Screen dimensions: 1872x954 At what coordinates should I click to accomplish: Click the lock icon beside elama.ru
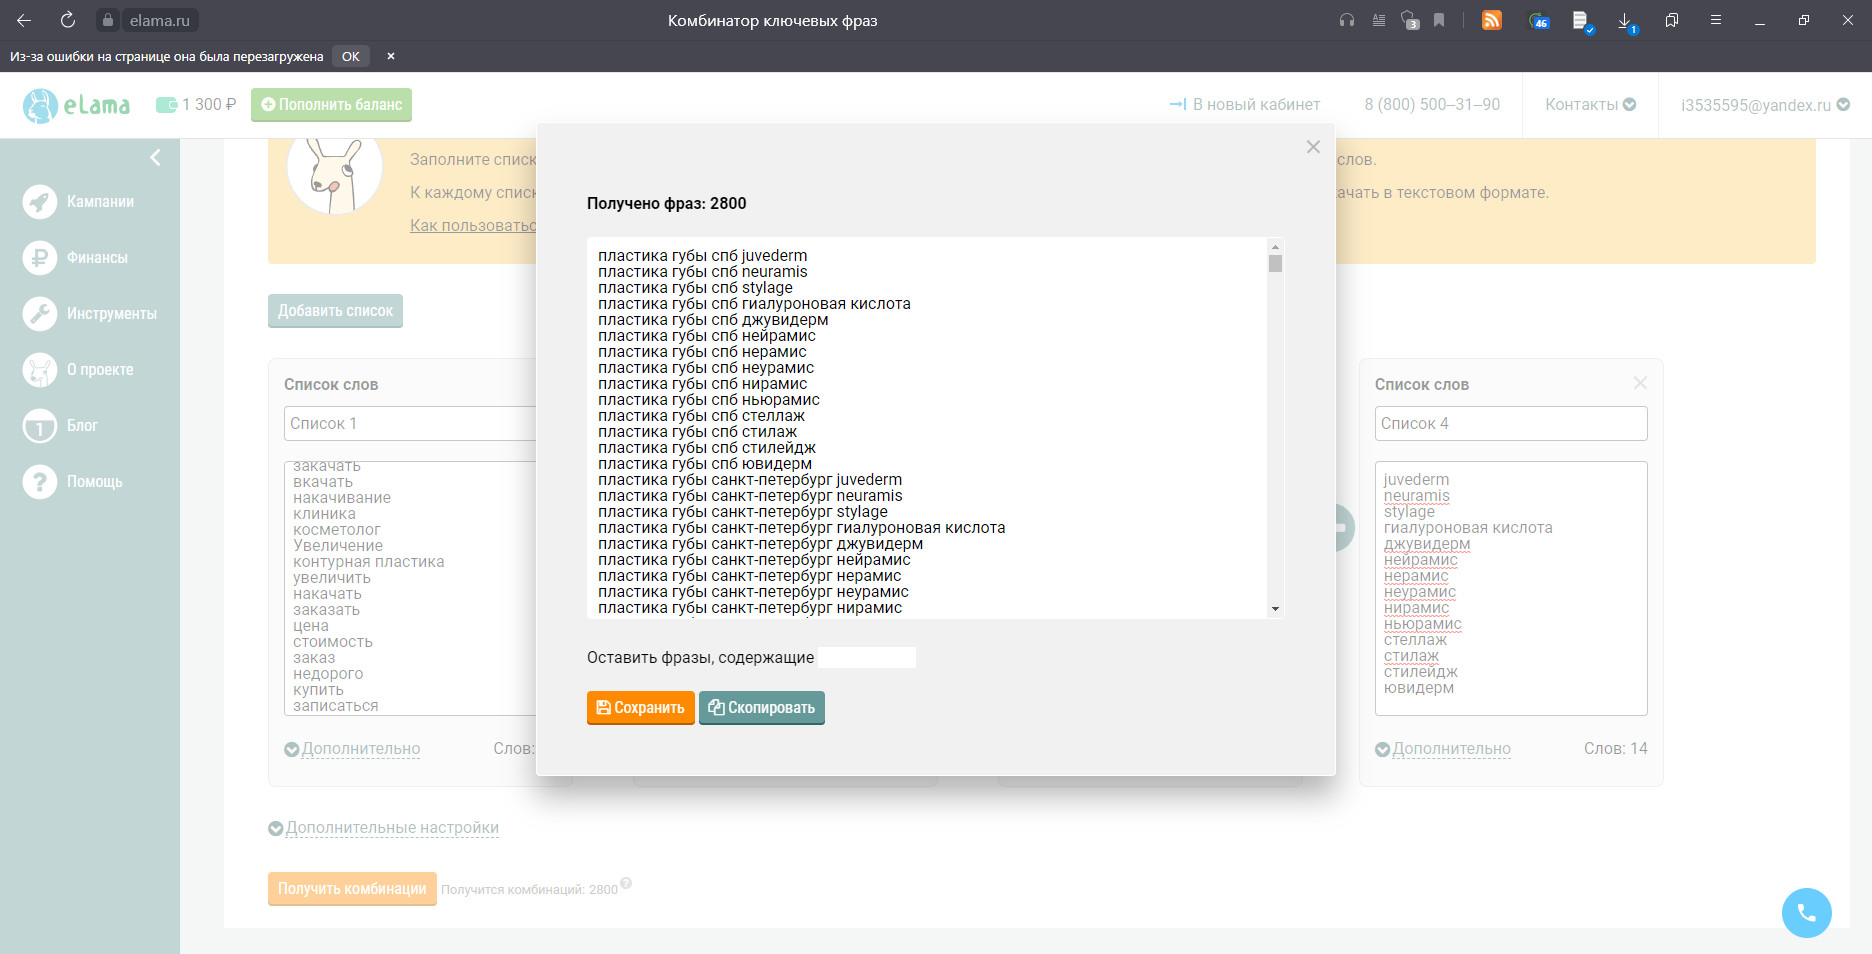pos(108,20)
